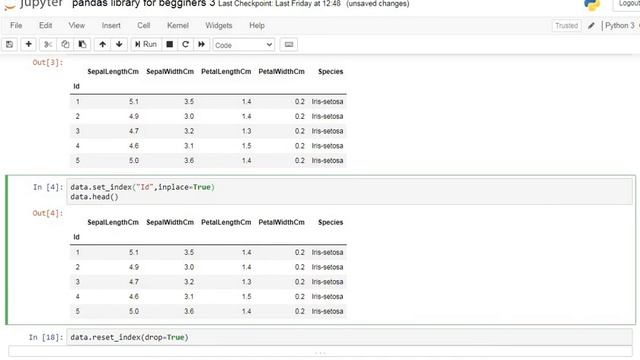Screen dimensions: 640x360
Task: Click Iris-setosa in row 5 of Out[3]
Action: coord(327,160)
